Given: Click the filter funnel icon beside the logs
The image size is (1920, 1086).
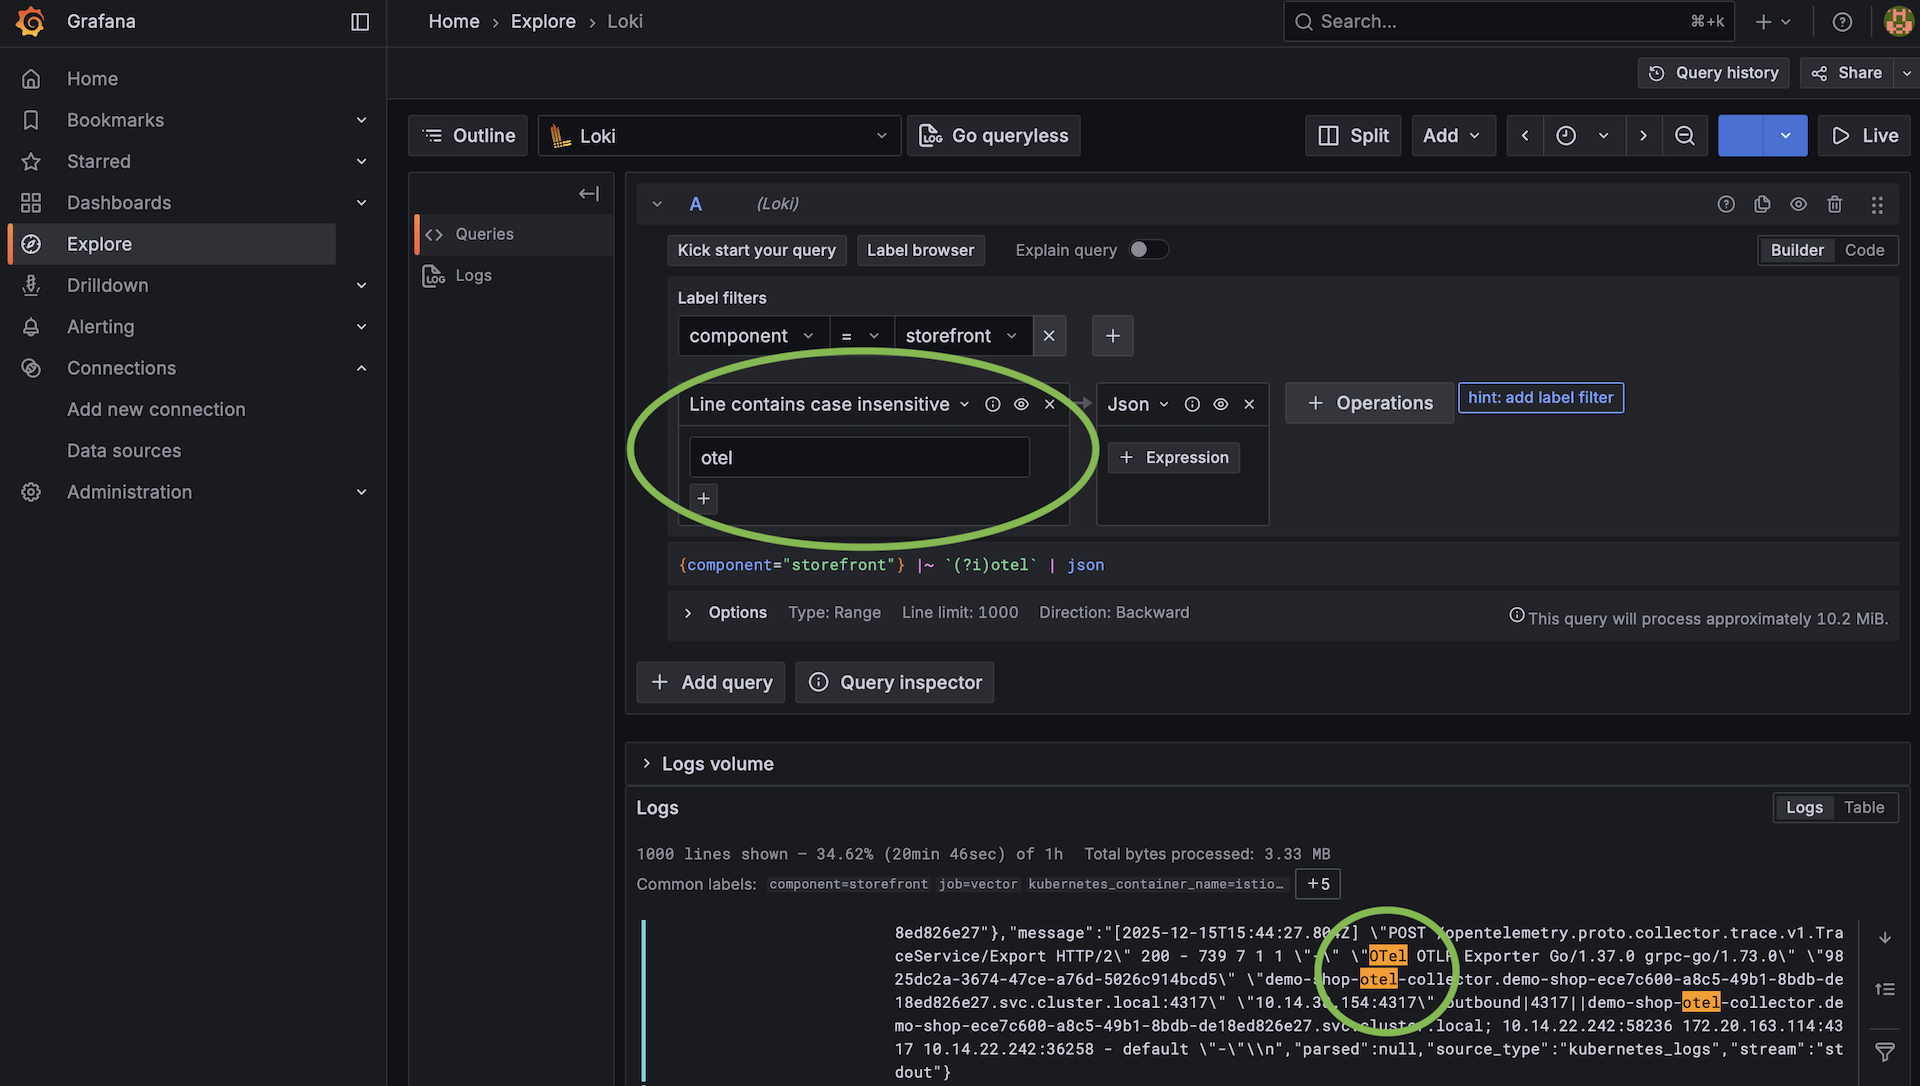Looking at the screenshot, I should point(1887,1052).
